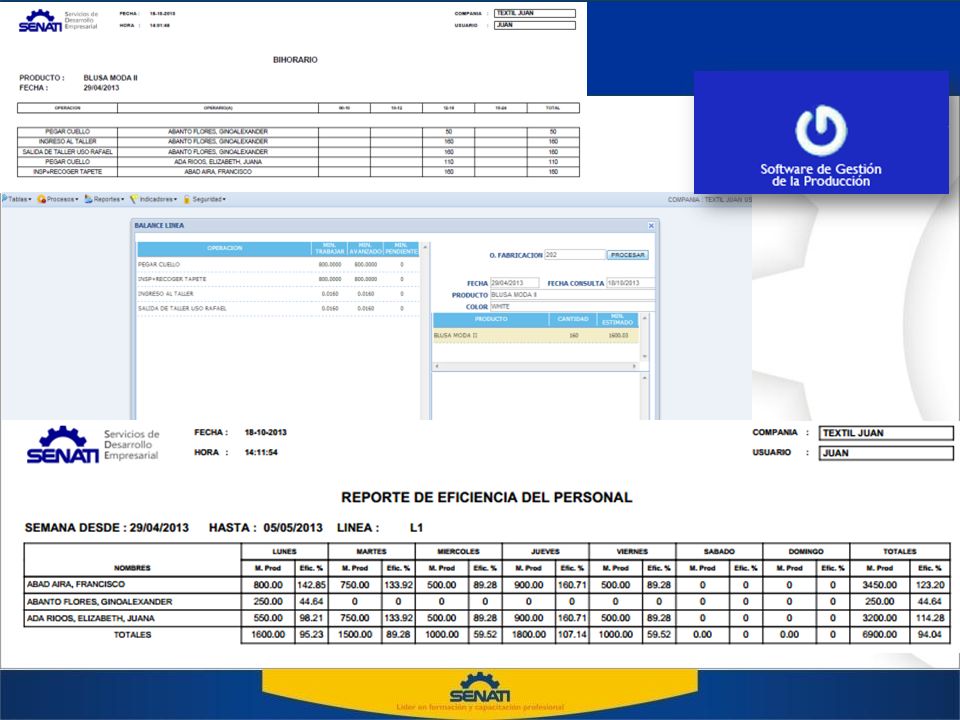Click TOTAL header in Bihorario table
The image size is (960, 720).
[x=553, y=108]
